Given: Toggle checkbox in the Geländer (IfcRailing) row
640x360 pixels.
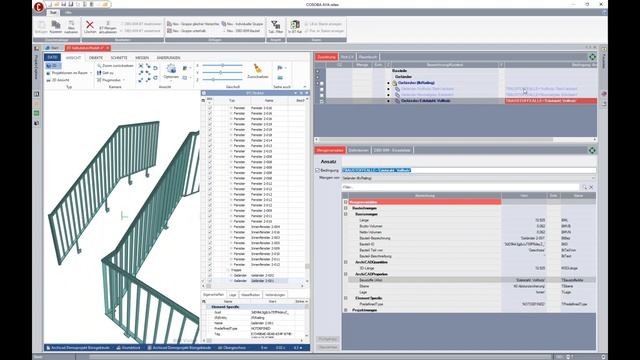Looking at the screenshot, I should click(x=322, y=83).
